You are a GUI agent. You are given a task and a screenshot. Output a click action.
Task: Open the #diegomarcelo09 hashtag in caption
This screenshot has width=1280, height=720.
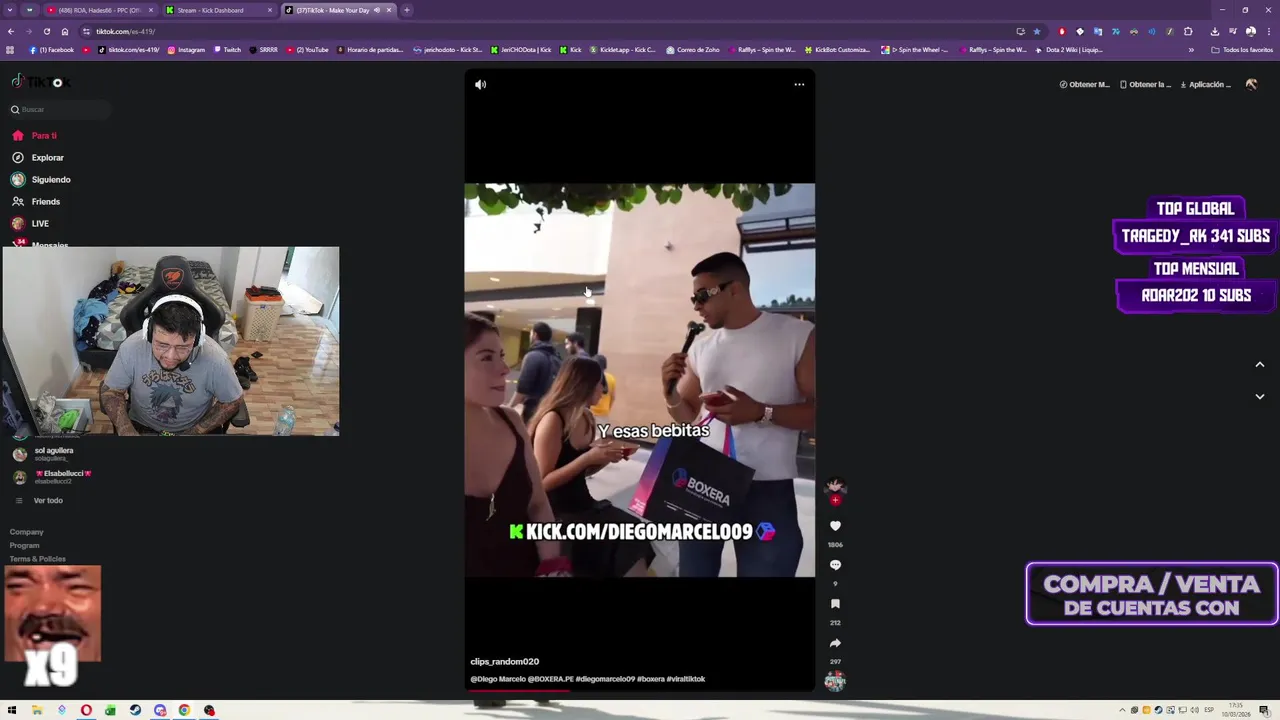coord(605,679)
